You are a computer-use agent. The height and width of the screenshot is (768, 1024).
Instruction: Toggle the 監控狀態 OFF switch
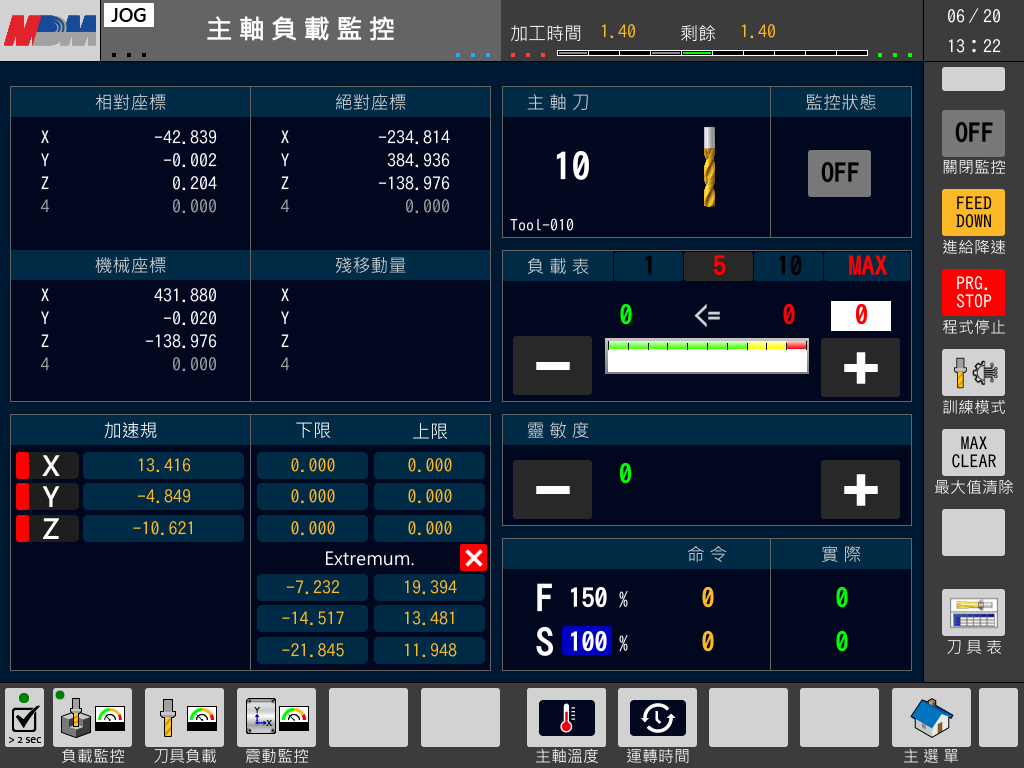839,173
